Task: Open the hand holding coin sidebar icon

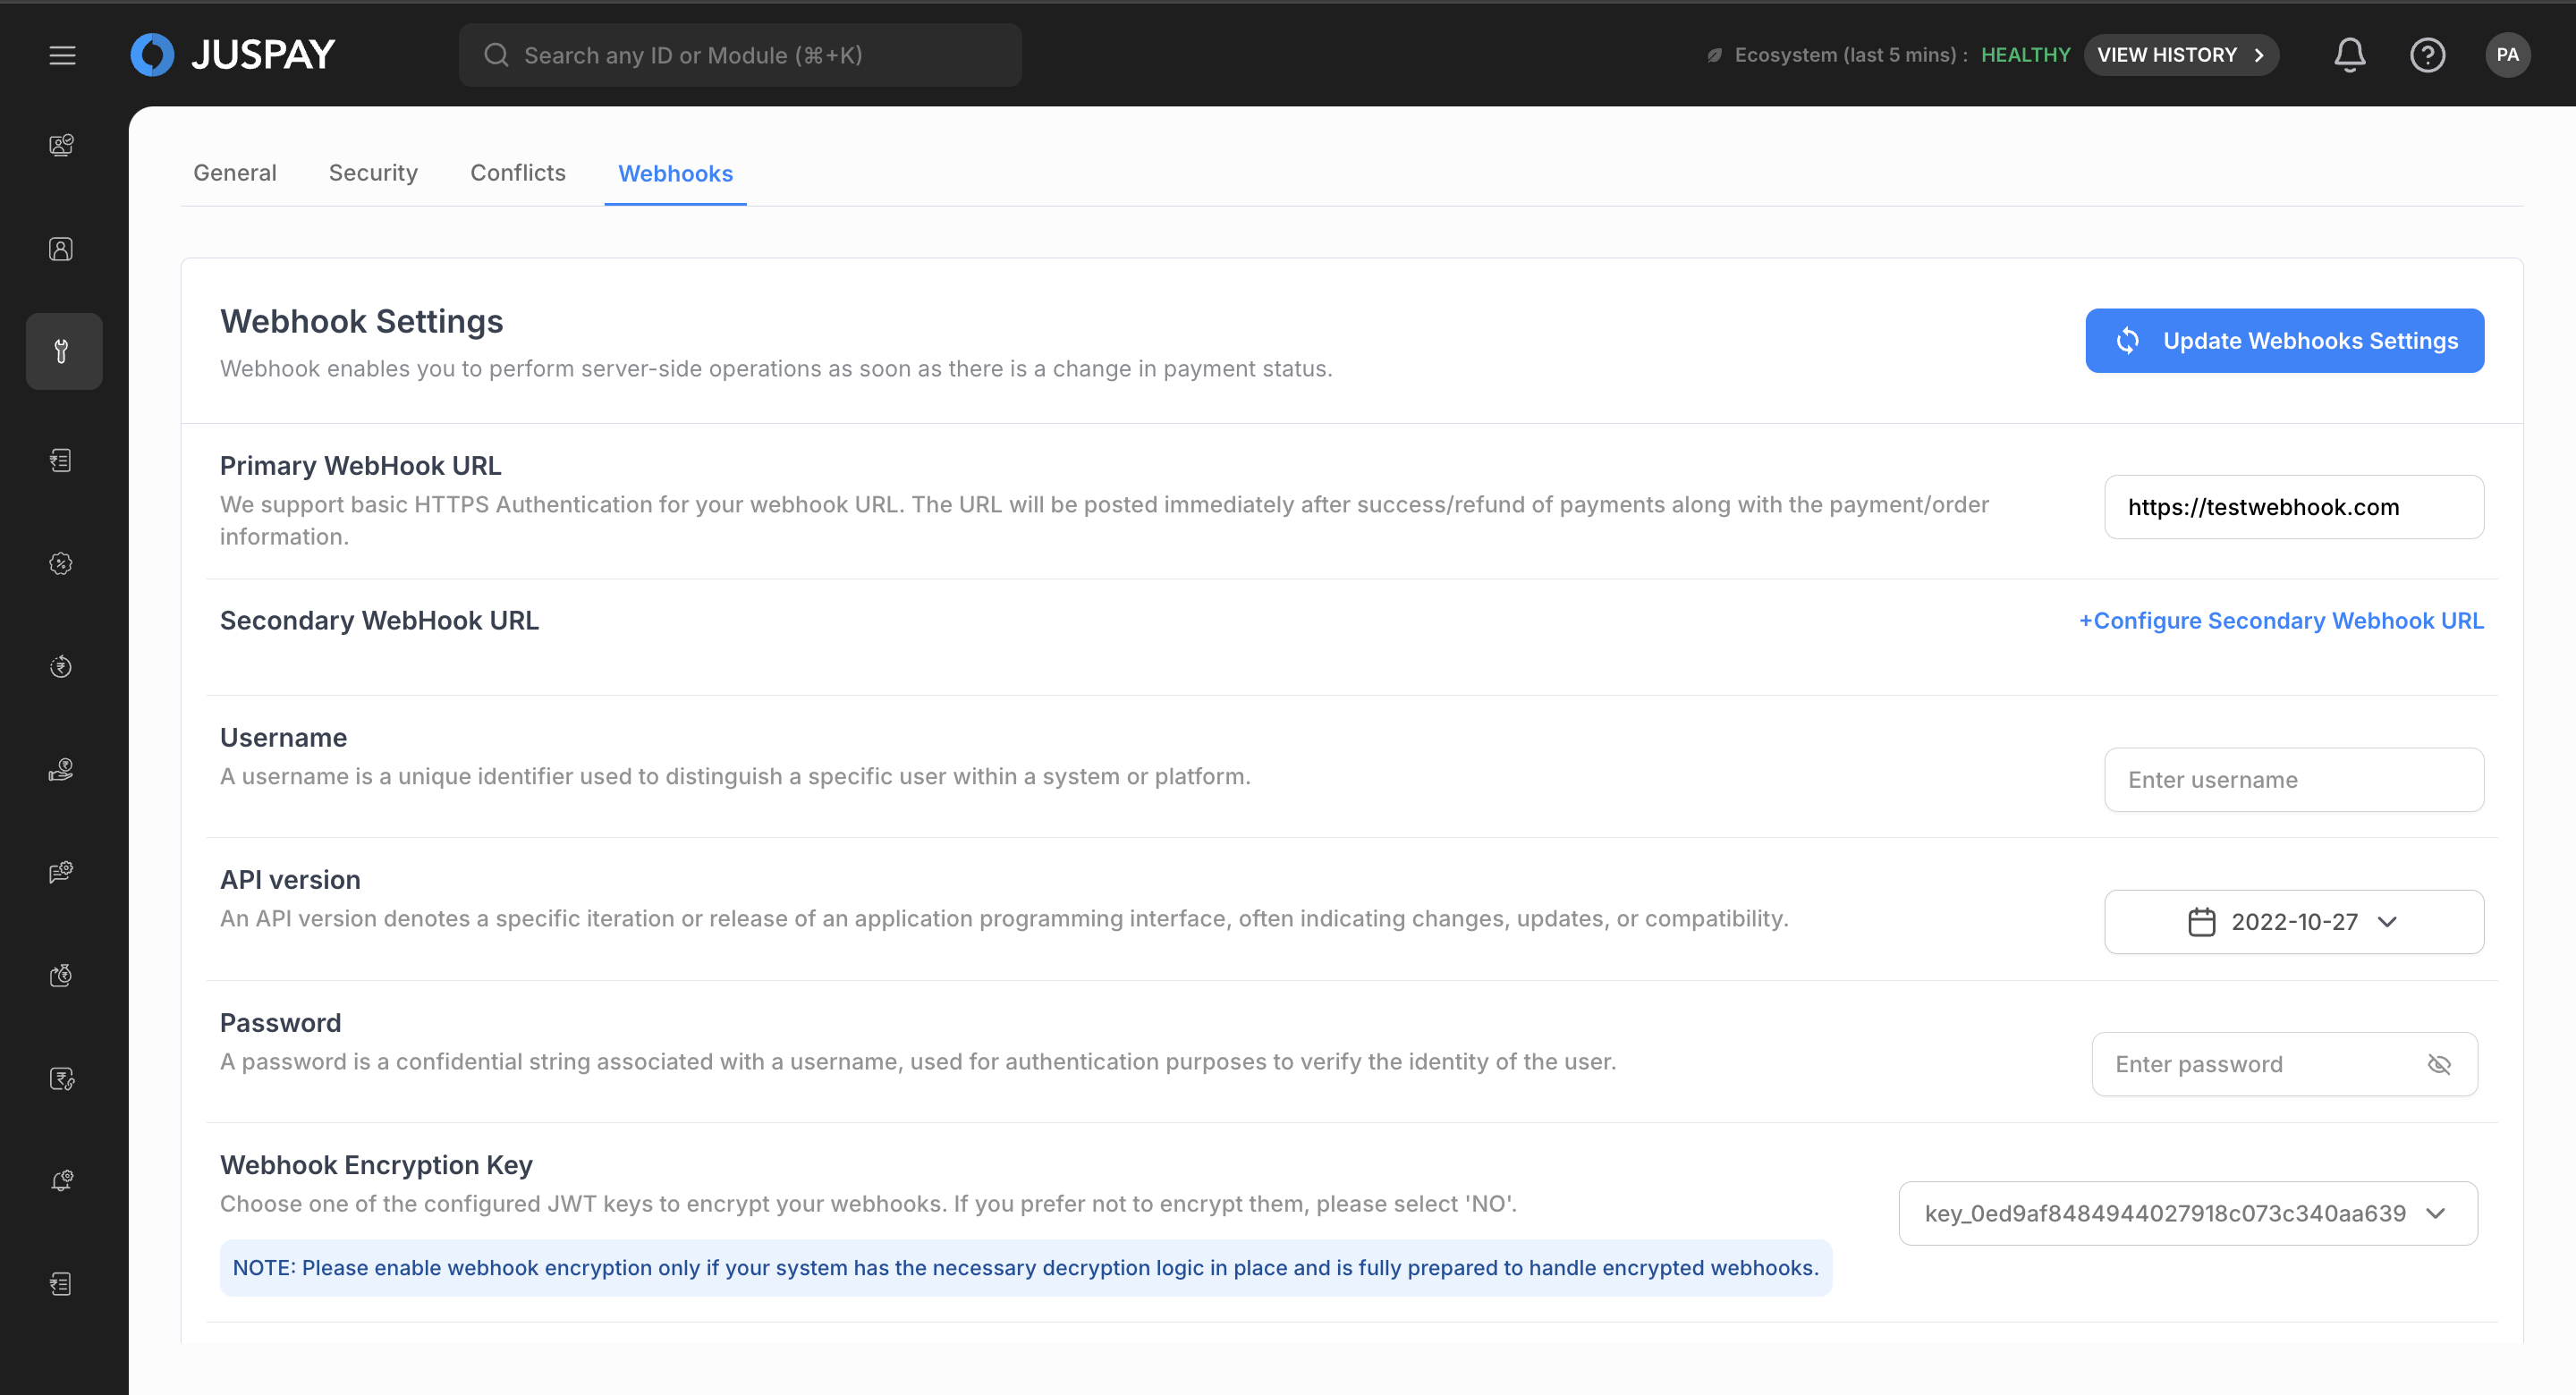Action: click(x=62, y=770)
